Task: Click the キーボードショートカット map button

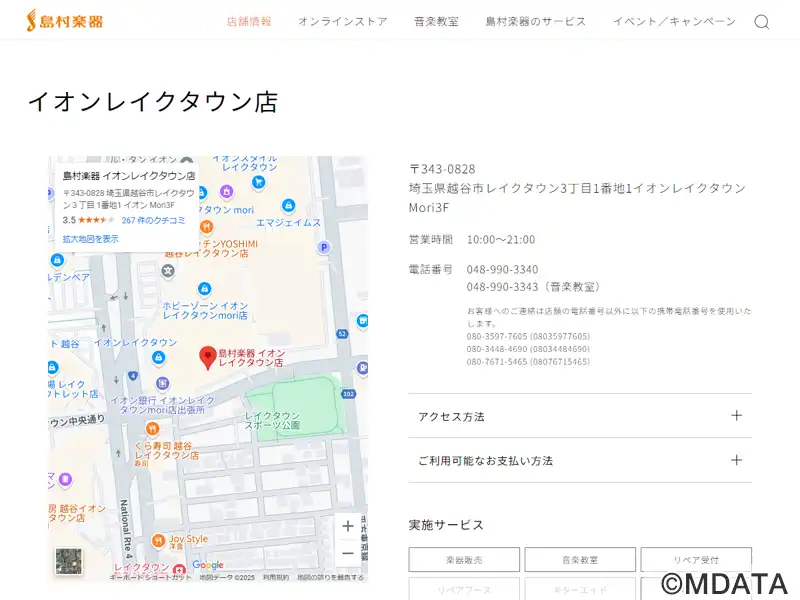Action: 151,578
